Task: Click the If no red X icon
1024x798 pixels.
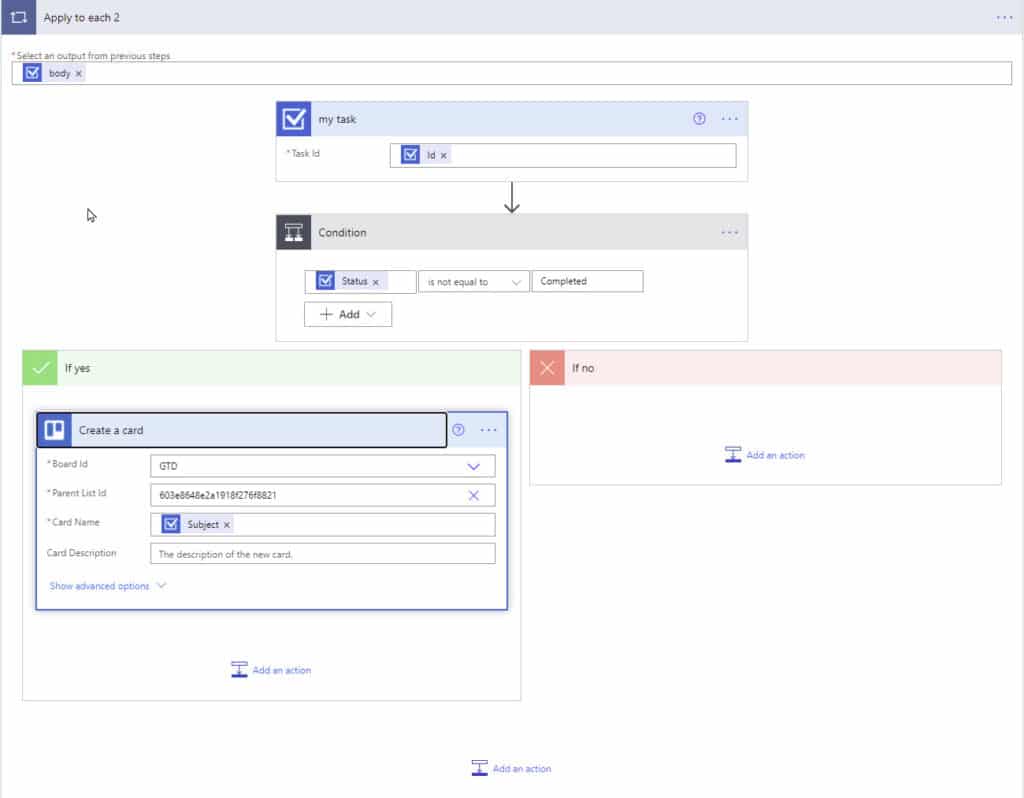Action: pyautogui.click(x=547, y=368)
